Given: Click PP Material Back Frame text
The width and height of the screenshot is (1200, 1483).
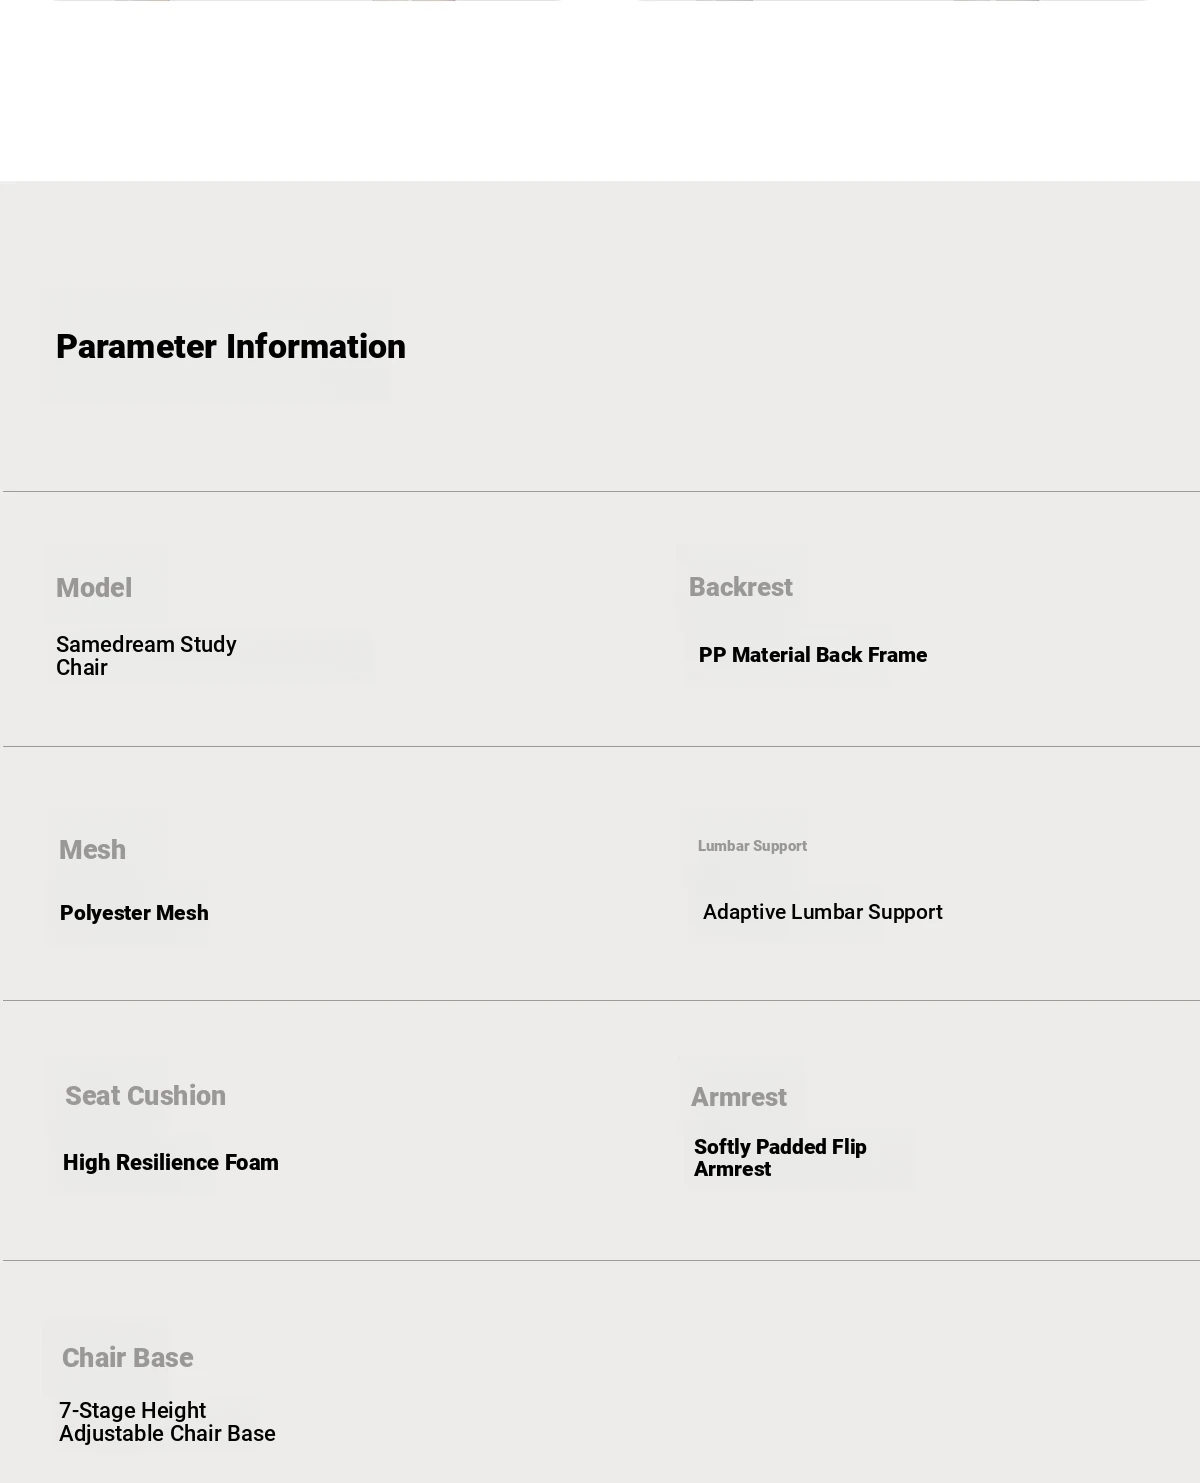Looking at the screenshot, I should point(813,655).
